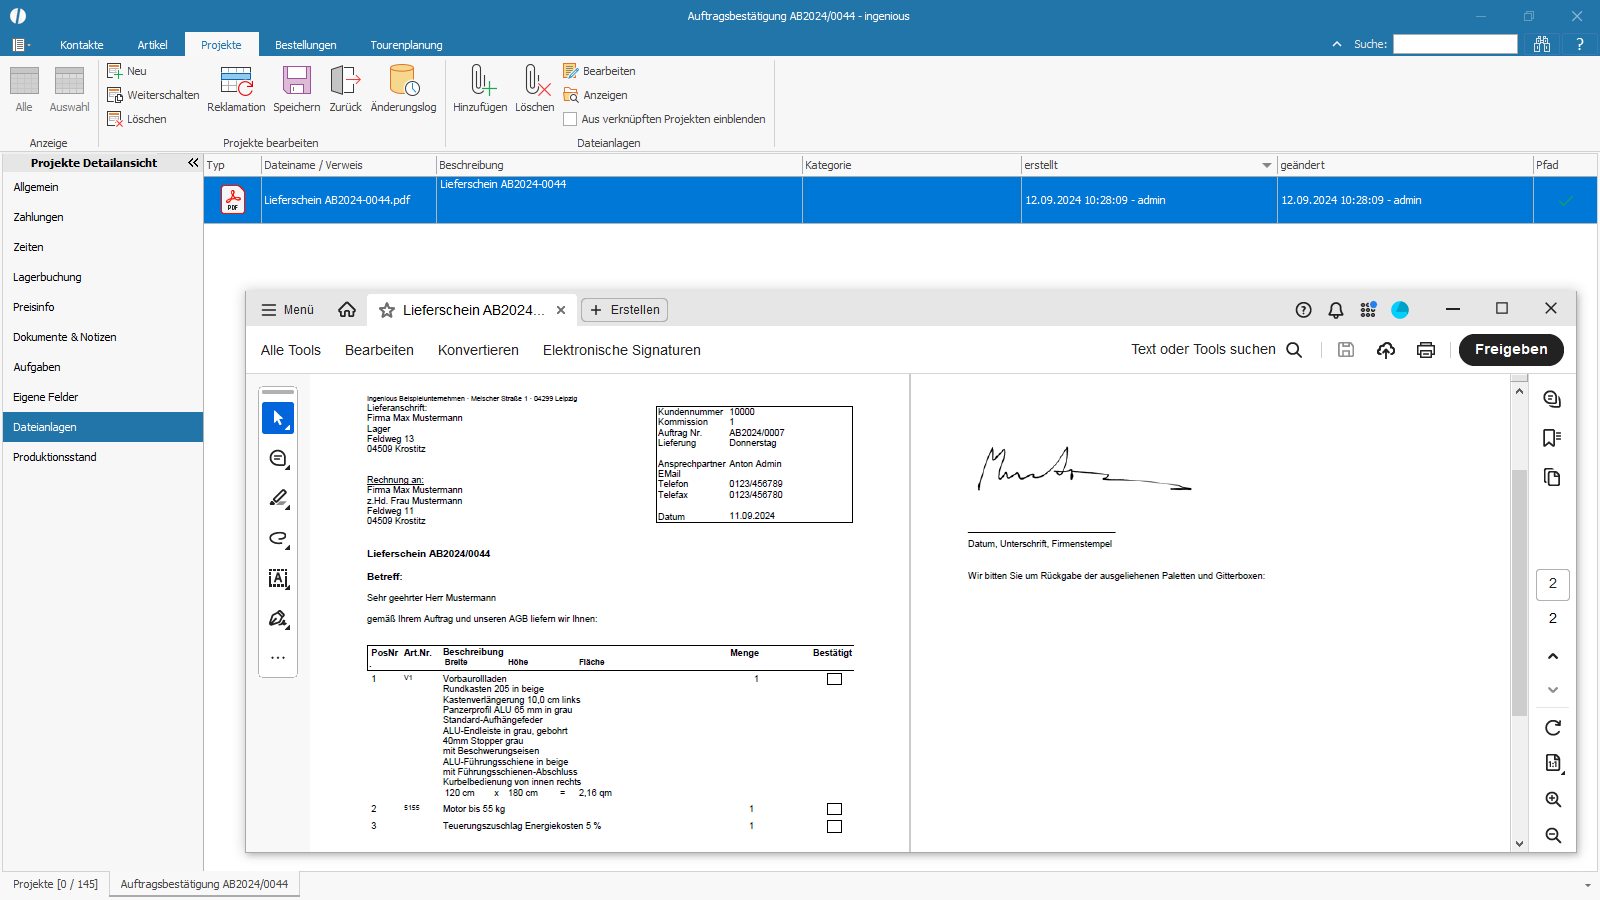Go to the previous PDF page
Image resolution: width=1600 pixels, height=900 pixels.
pos(1553,657)
